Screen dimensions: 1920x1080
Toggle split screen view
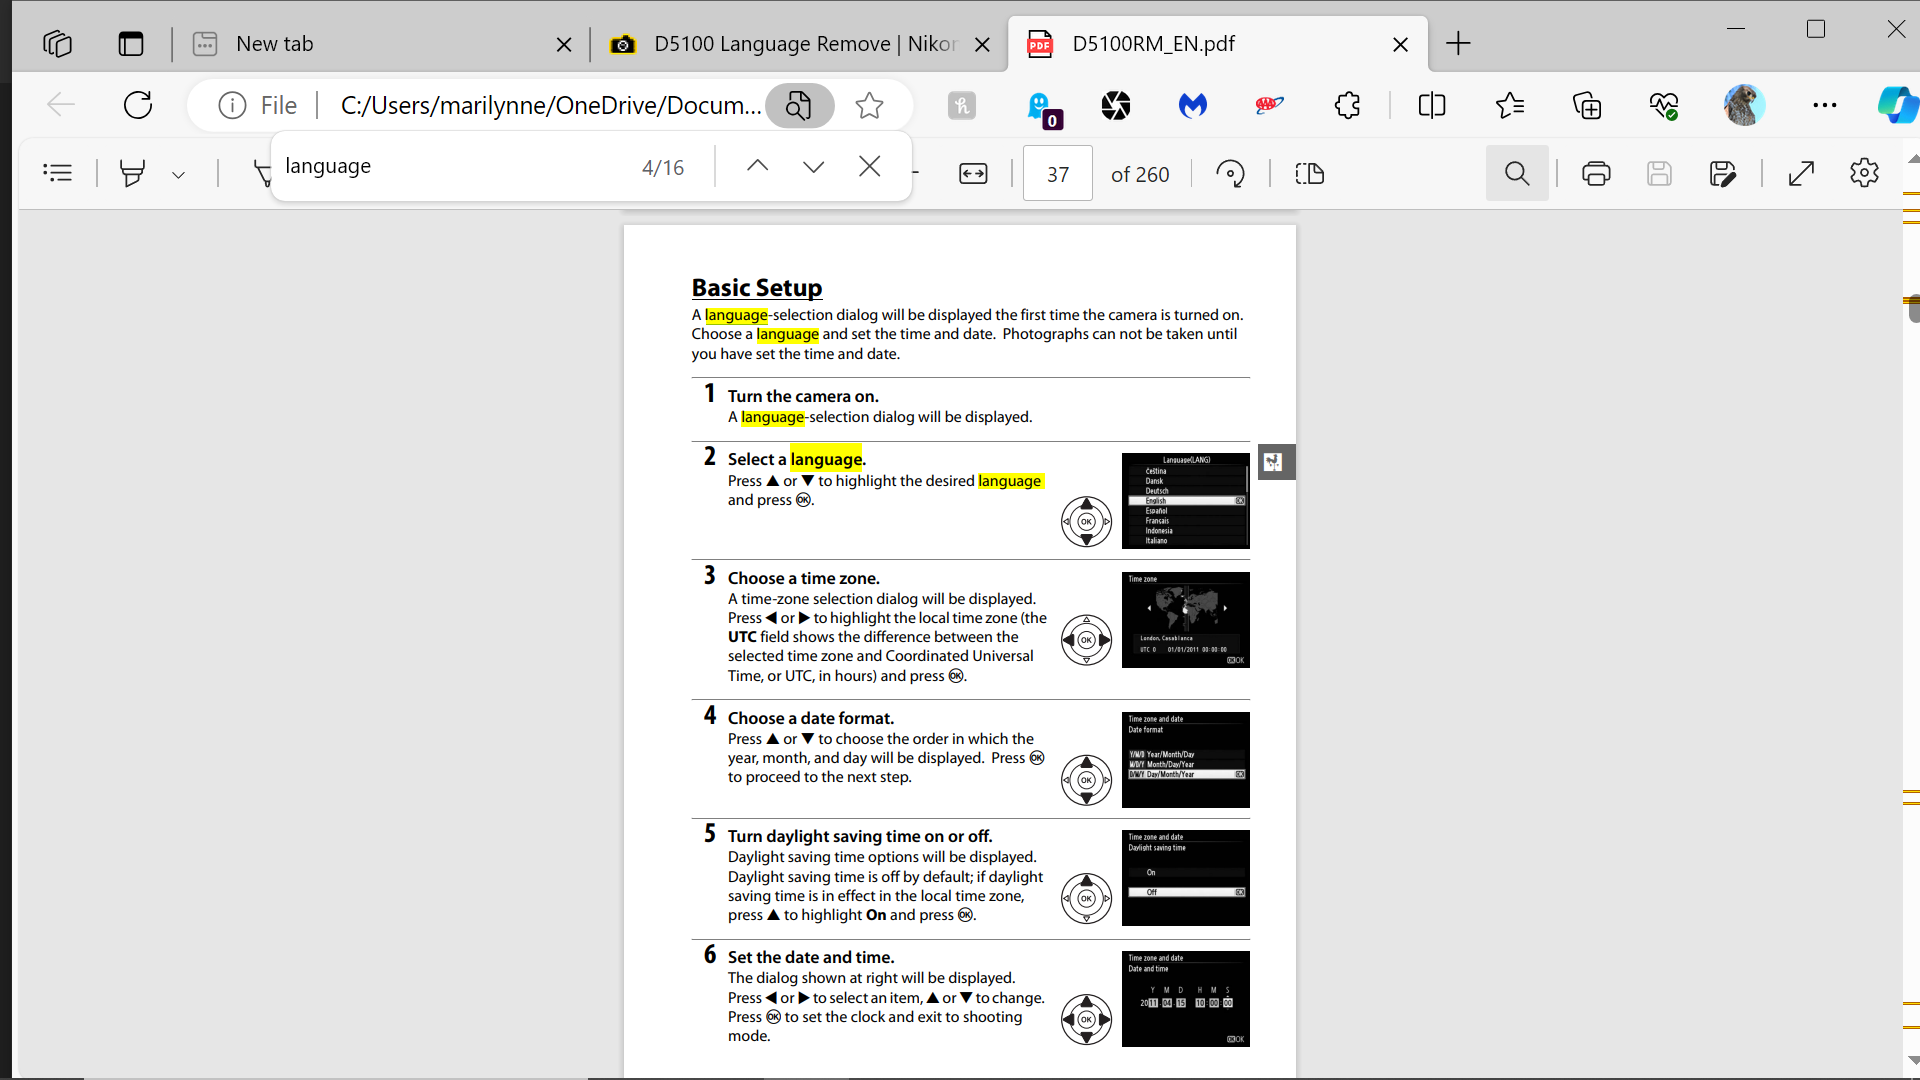pos(1431,105)
